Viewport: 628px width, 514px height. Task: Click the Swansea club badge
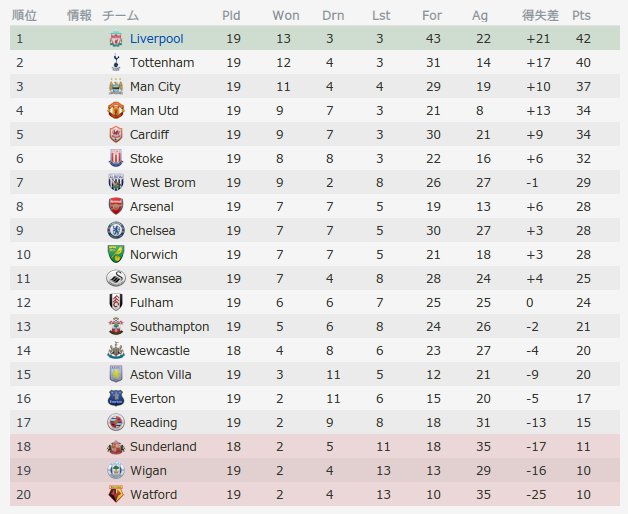coord(116,278)
